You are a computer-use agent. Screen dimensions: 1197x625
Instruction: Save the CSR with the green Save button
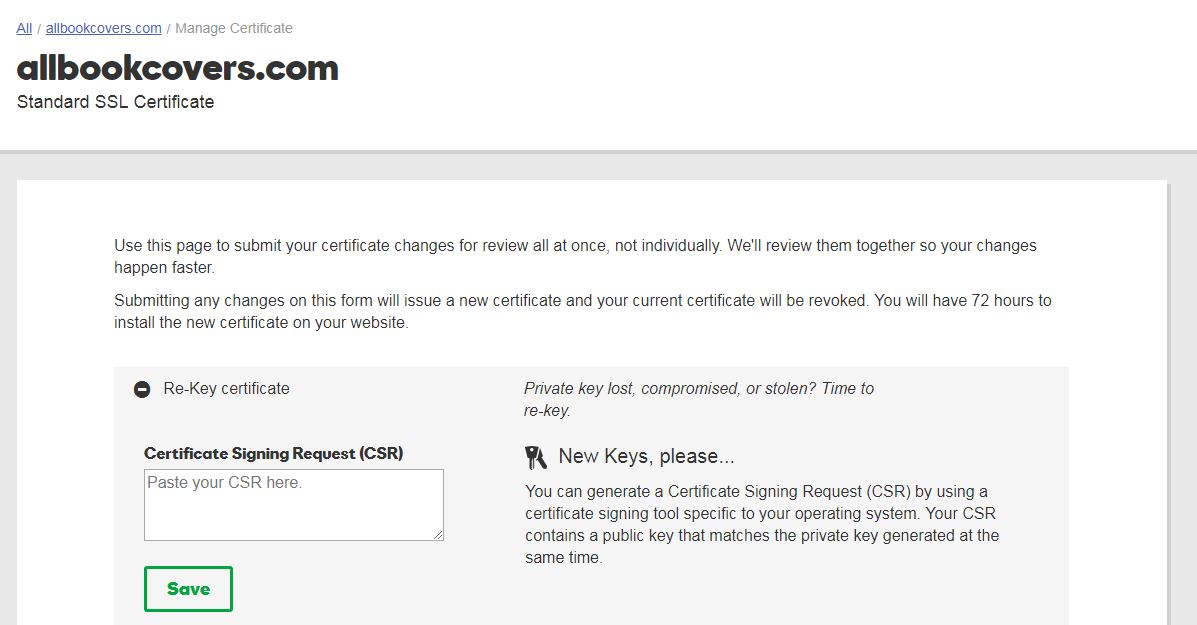coord(188,588)
